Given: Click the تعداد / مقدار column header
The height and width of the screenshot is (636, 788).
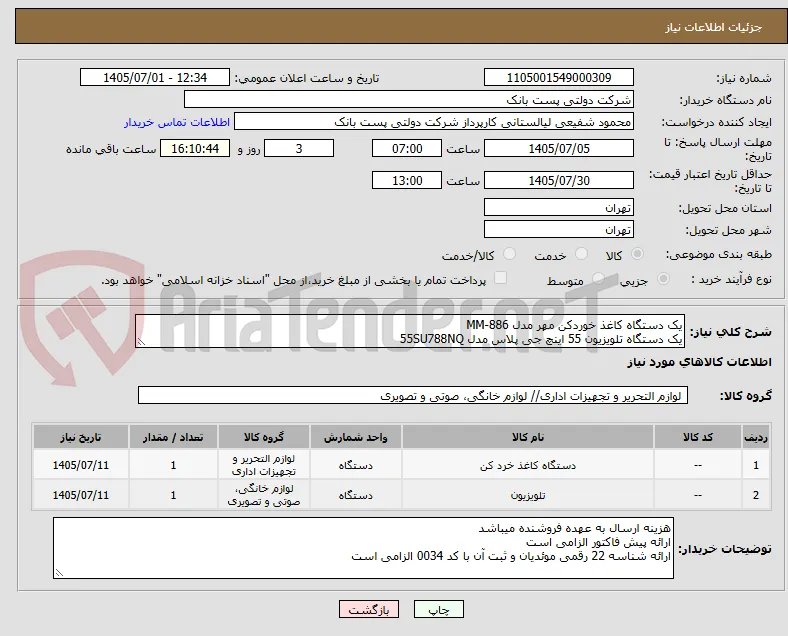Looking at the screenshot, I should pyautogui.click(x=173, y=438).
